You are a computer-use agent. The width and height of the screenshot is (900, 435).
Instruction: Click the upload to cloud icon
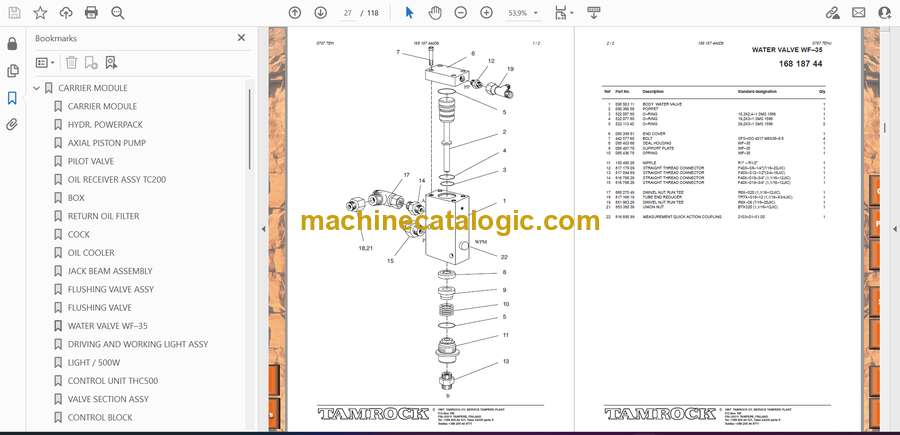point(66,13)
